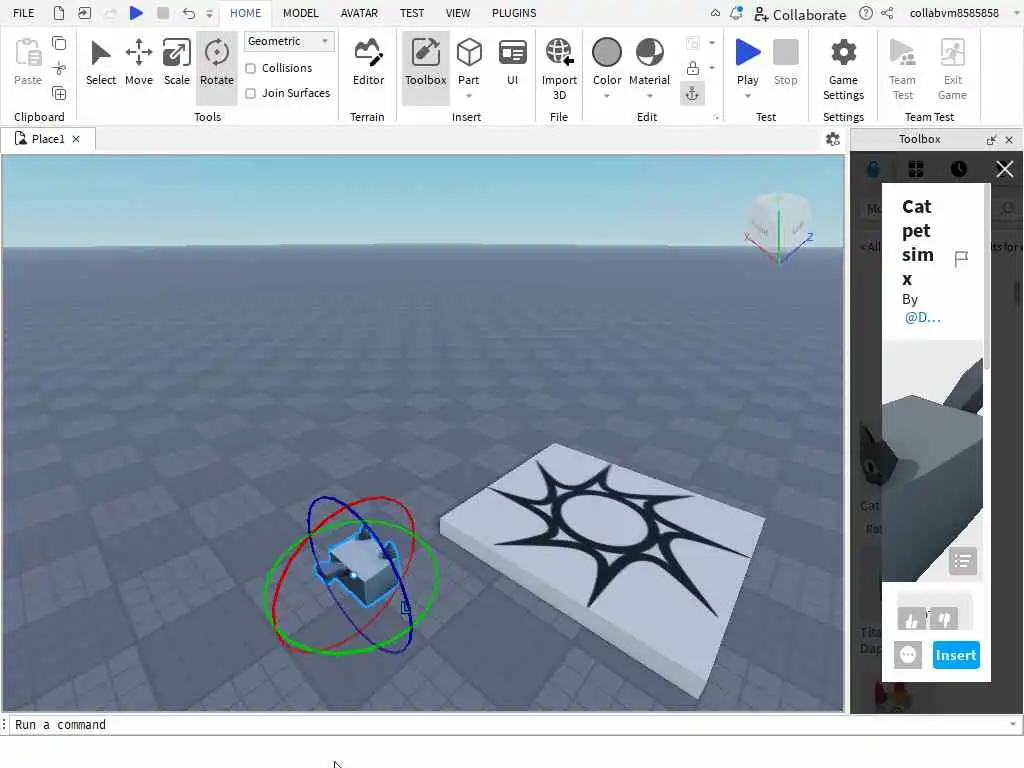
Task: Switch to Toolbox Recent clock tab
Action: [958, 169]
